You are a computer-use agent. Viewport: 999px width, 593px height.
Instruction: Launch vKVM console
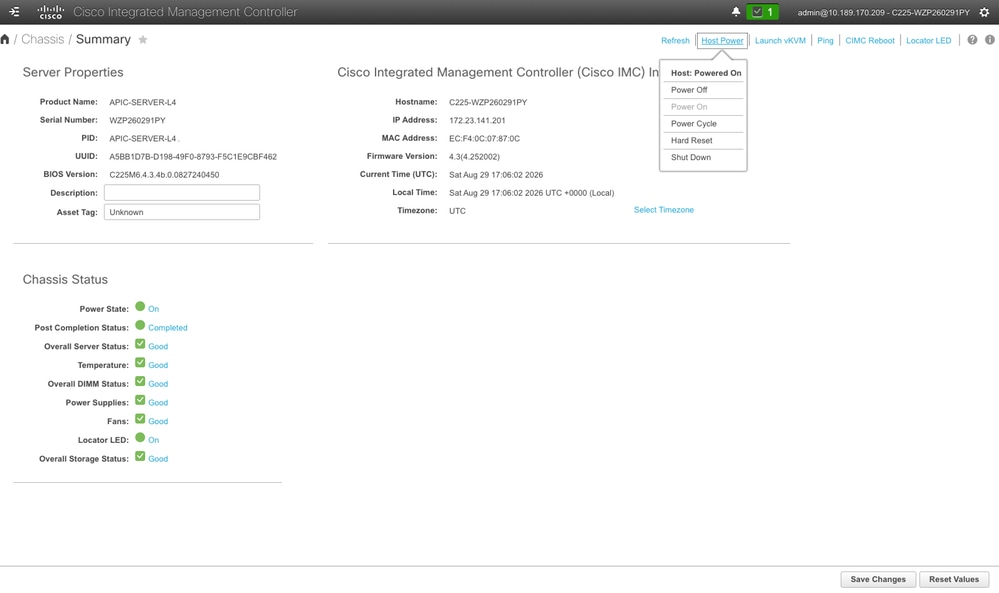click(x=780, y=40)
